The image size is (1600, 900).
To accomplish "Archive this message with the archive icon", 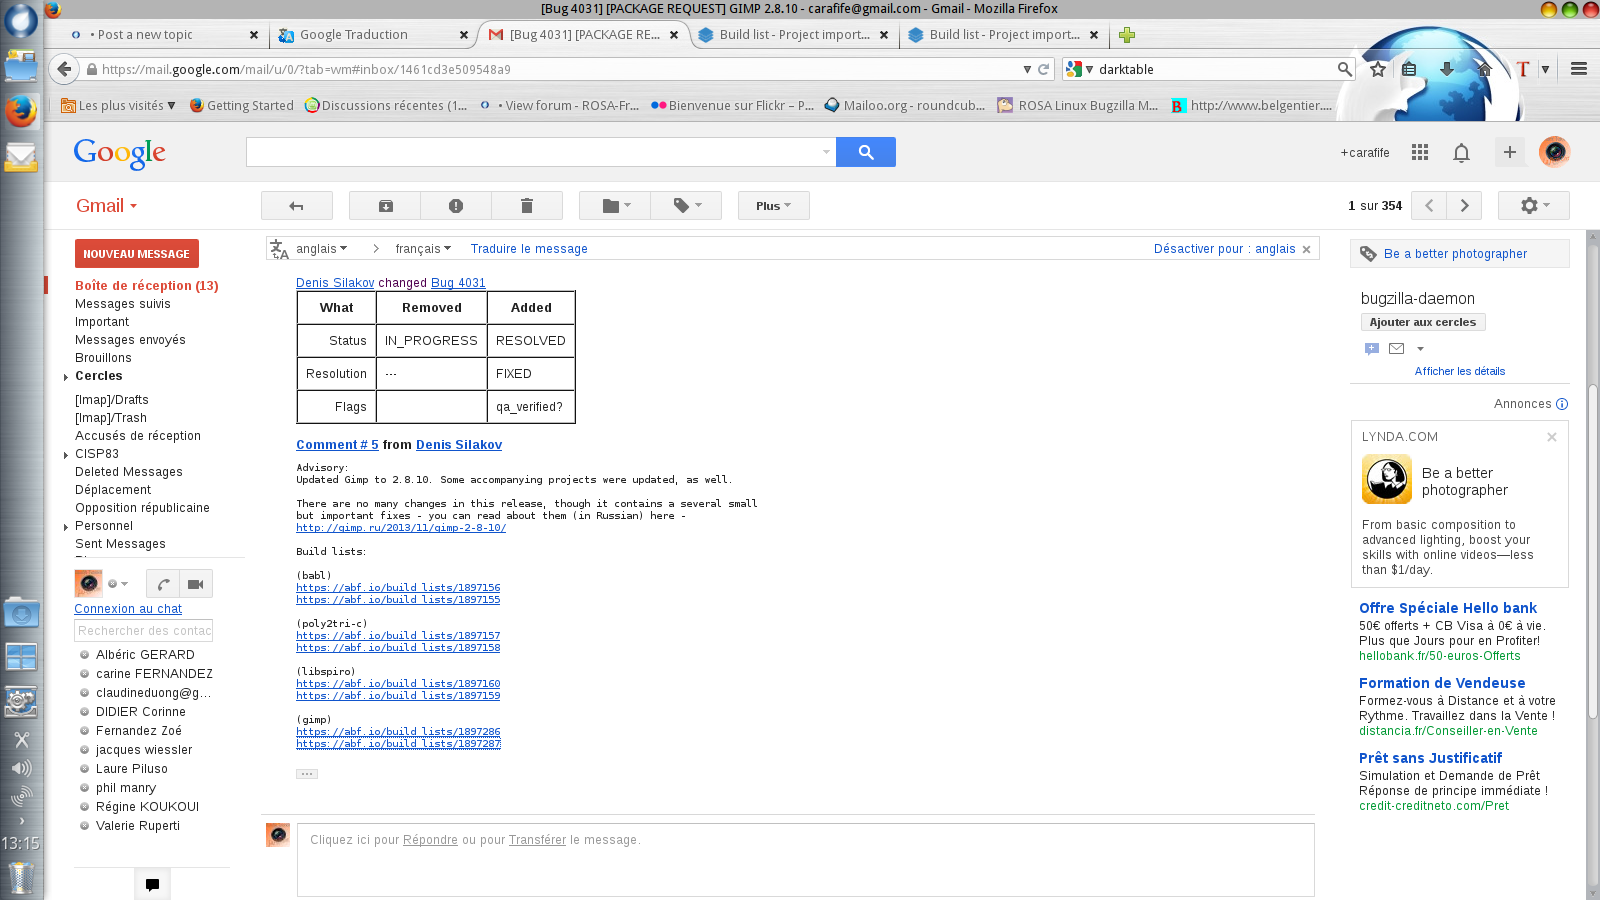I will click(x=385, y=206).
